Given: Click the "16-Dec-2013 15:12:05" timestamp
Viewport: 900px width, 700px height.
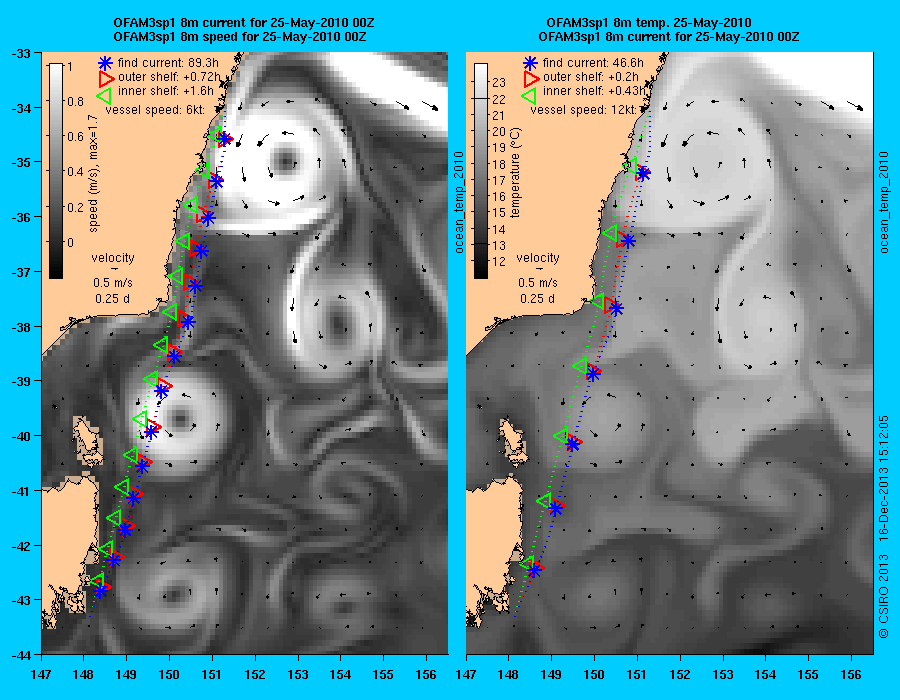Looking at the screenshot, I should pyautogui.click(x=884, y=478).
